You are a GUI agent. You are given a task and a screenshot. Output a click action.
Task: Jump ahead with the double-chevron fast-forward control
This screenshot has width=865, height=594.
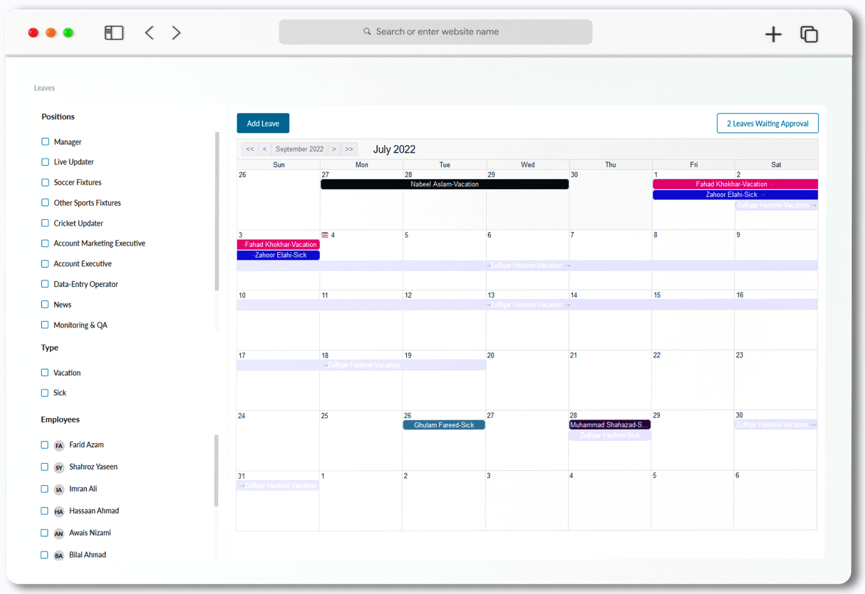click(x=350, y=148)
